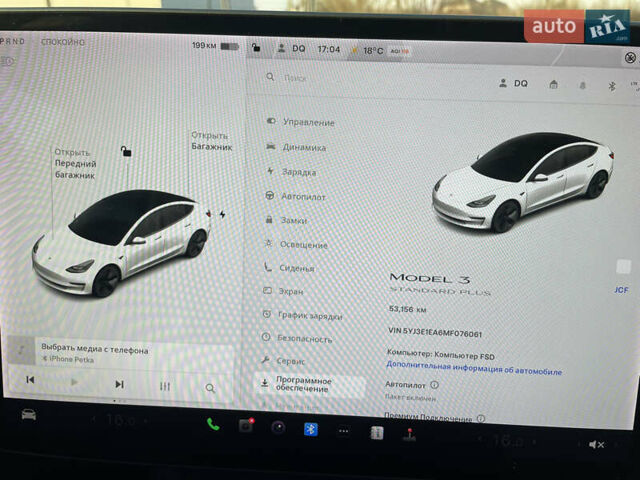Tap Открыть Передний багажник frunk button

pyautogui.click(x=76, y=164)
